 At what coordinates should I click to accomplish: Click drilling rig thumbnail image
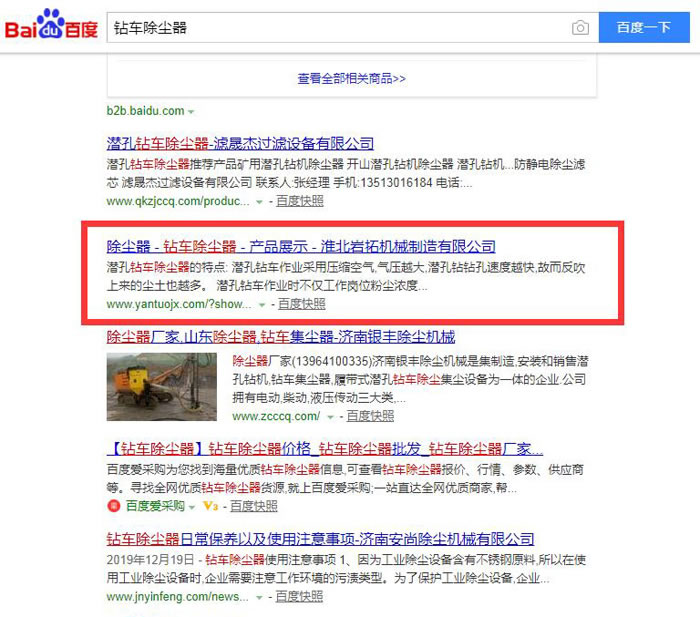click(x=162, y=387)
